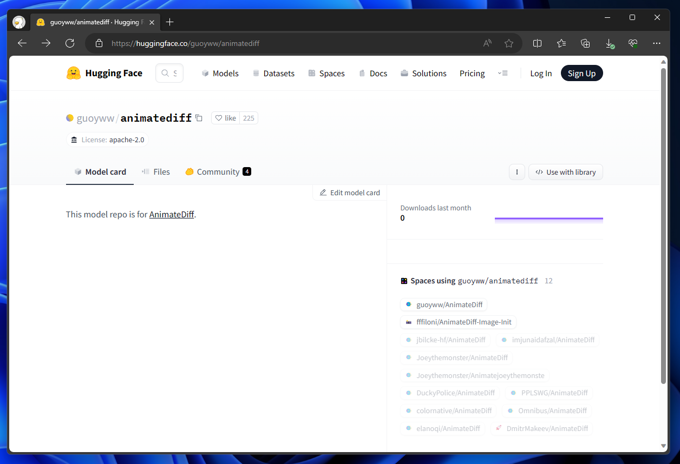This screenshot has height=464, width=680.
Task: Open the guoyww author link
Action: 95,118
